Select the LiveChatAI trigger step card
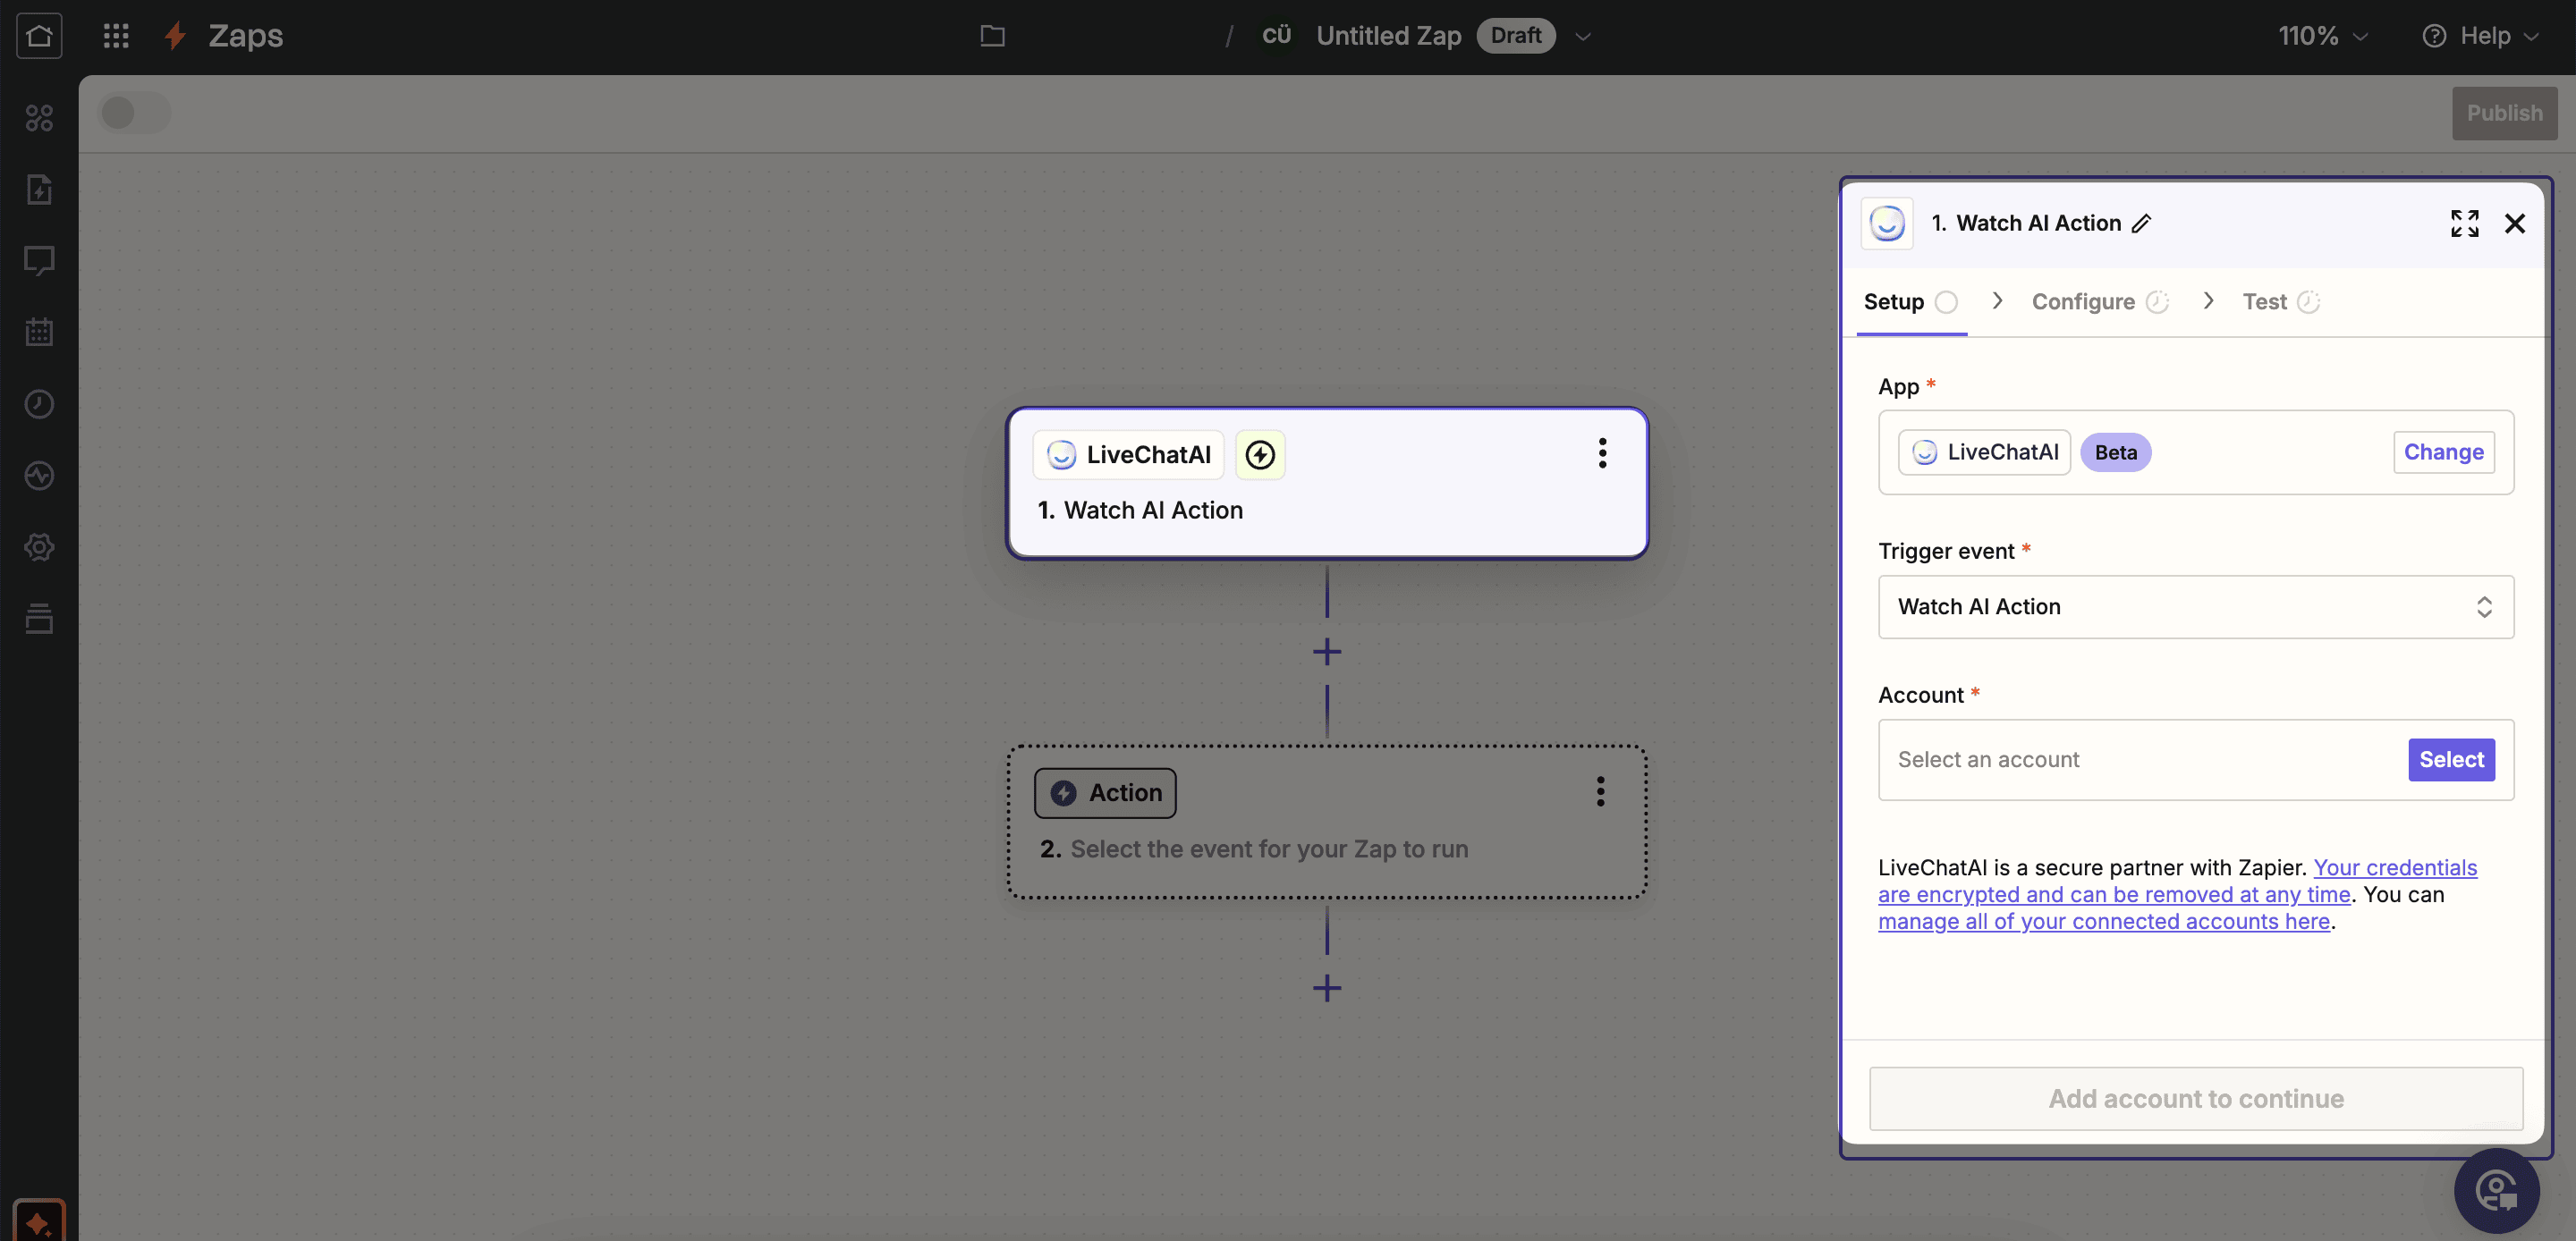The image size is (2576, 1241). point(1327,482)
